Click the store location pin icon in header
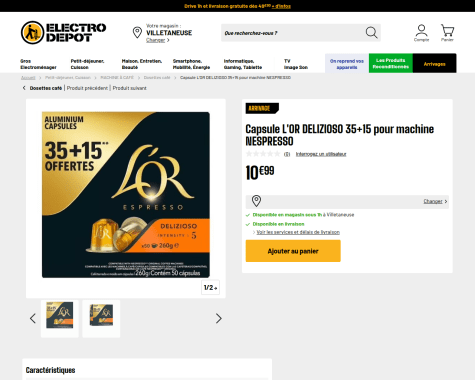Image resolution: width=475 pixels, height=380 pixels. click(x=137, y=33)
